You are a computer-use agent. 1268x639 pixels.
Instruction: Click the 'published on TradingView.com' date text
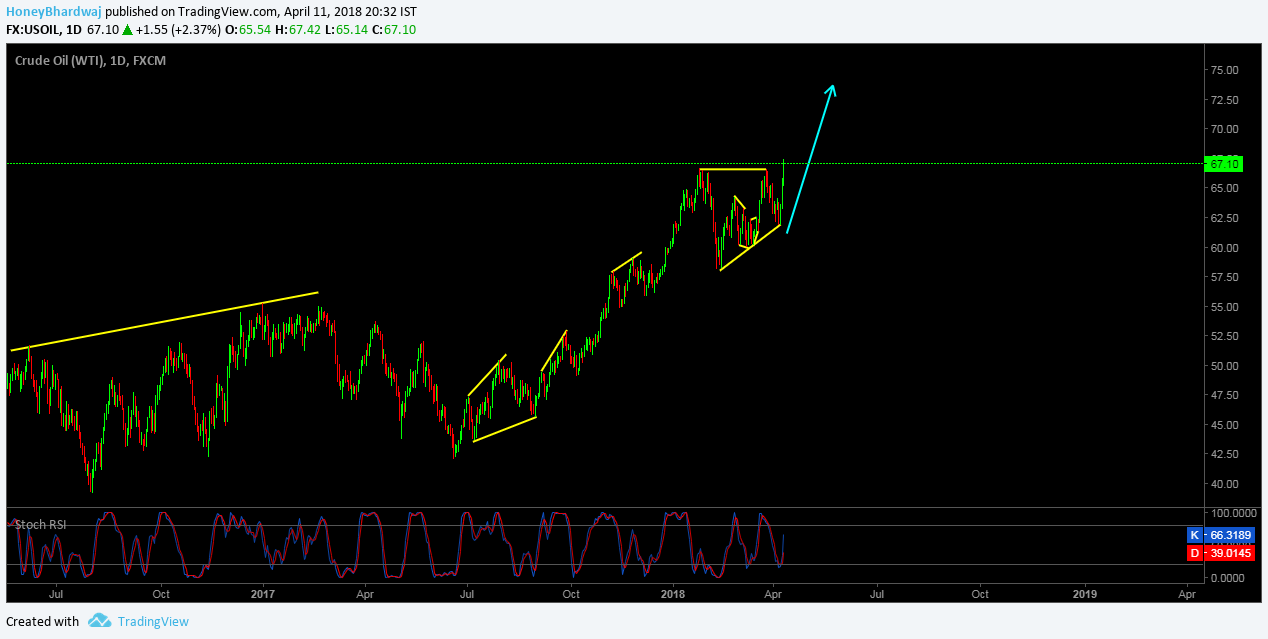[261, 12]
